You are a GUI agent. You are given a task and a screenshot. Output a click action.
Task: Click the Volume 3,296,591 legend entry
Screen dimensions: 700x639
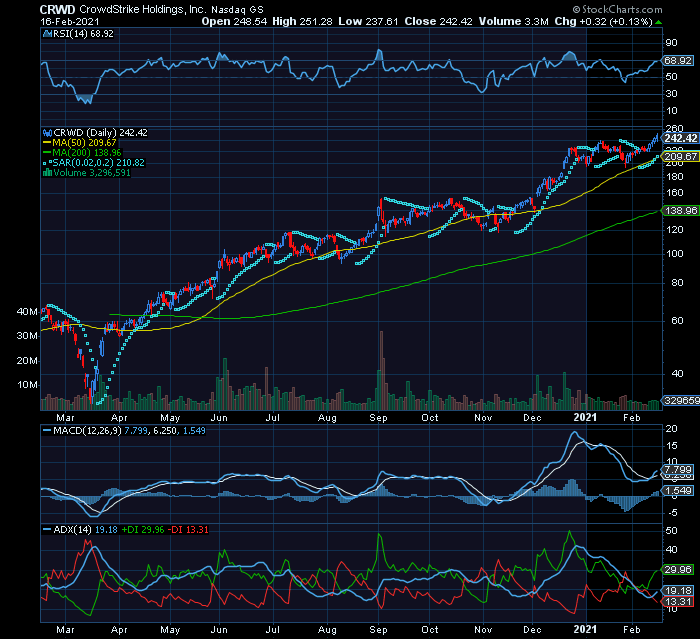91,173
